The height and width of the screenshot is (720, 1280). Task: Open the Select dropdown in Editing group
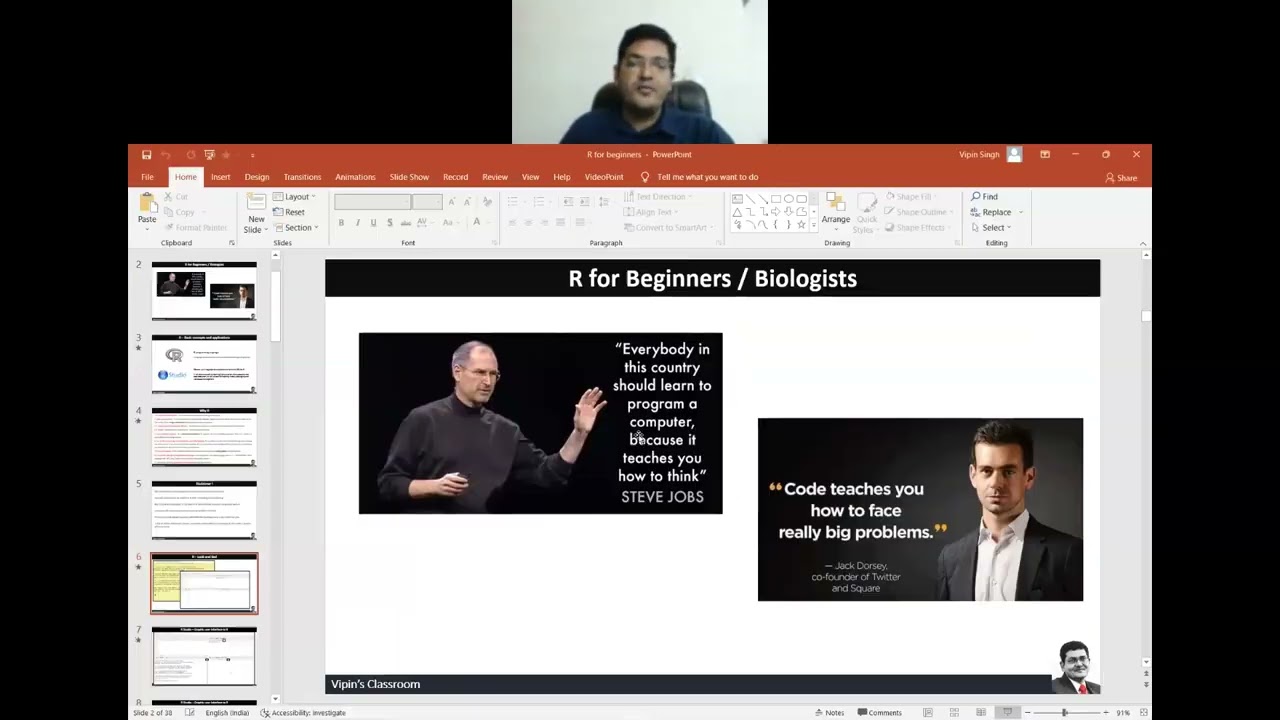tap(990, 227)
